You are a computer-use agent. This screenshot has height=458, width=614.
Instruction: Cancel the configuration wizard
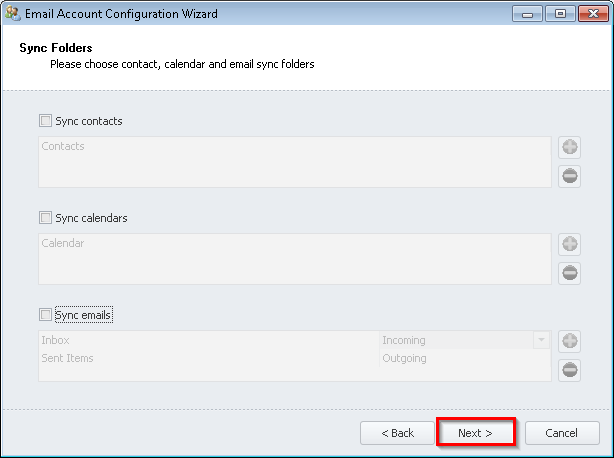[561, 433]
